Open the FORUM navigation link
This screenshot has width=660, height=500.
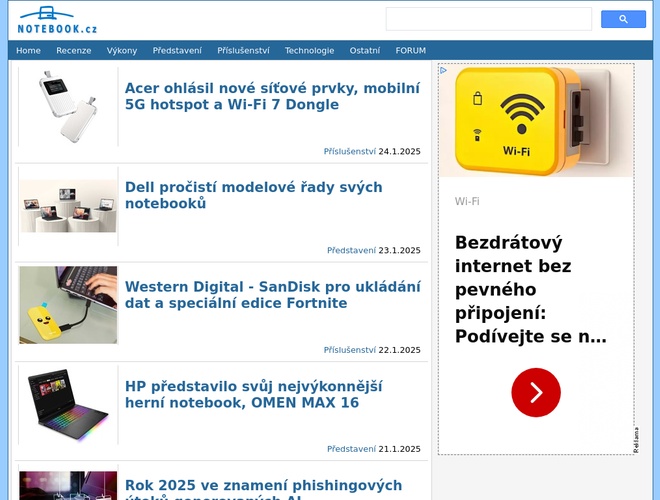pyautogui.click(x=410, y=50)
